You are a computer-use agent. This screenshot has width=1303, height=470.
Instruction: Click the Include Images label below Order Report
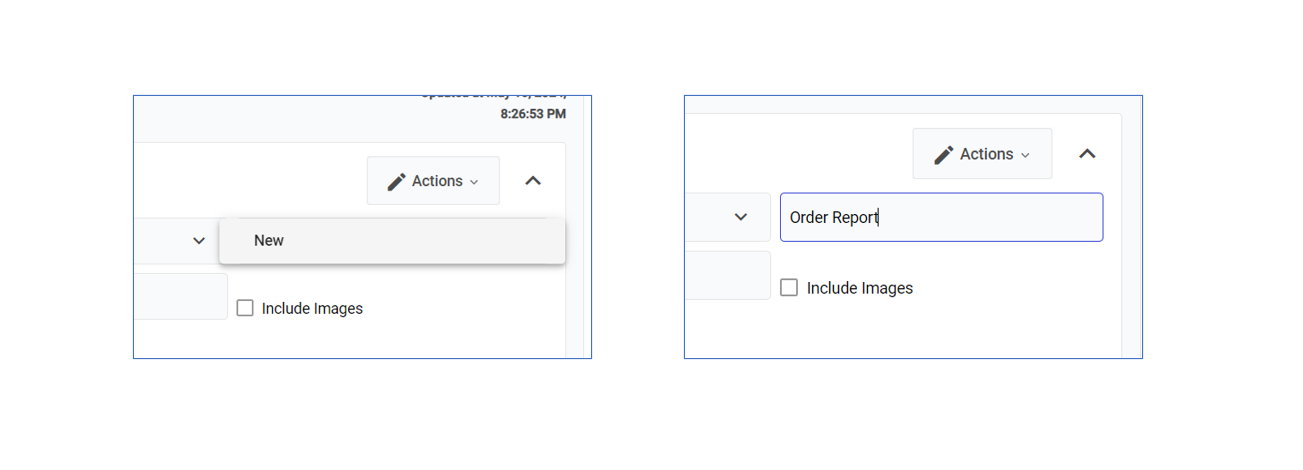(x=859, y=288)
